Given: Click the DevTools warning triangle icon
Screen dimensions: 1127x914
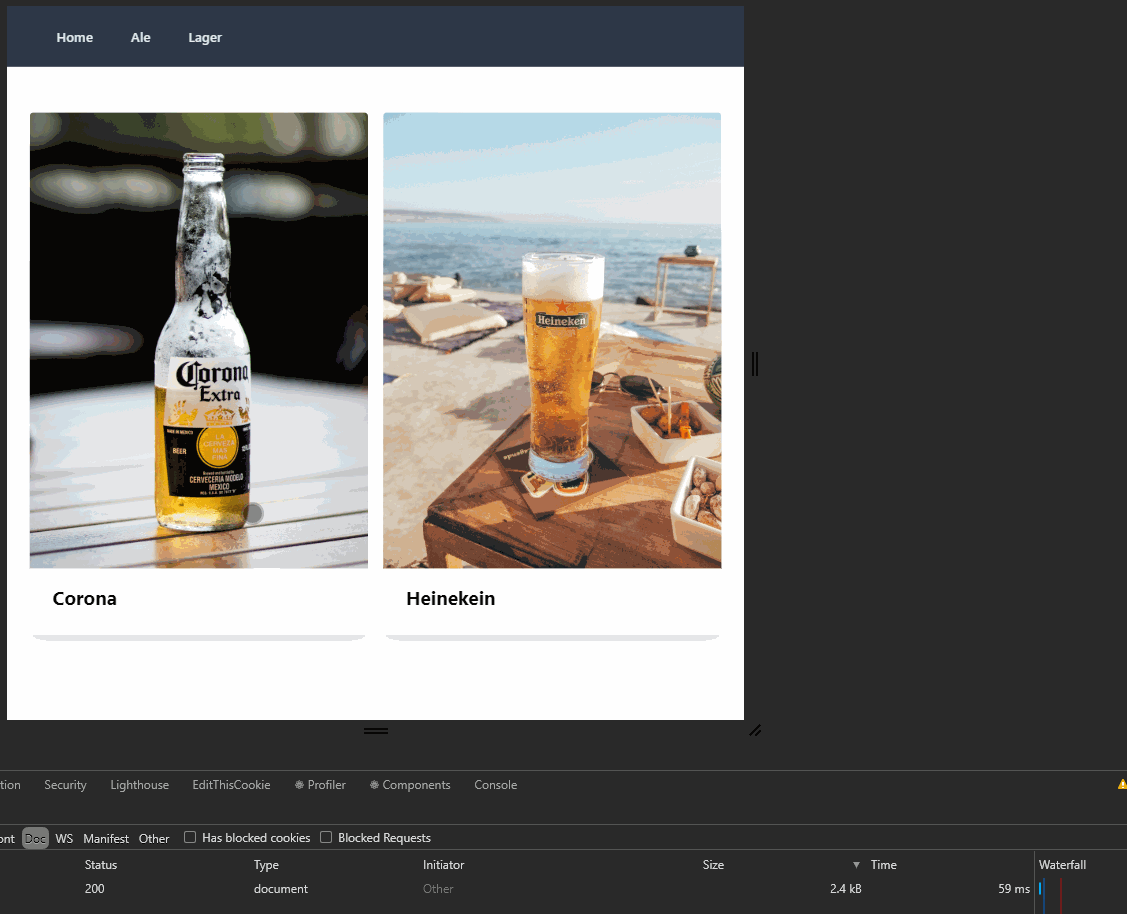Looking at the screenshot, I should [x=1122, y=784].
